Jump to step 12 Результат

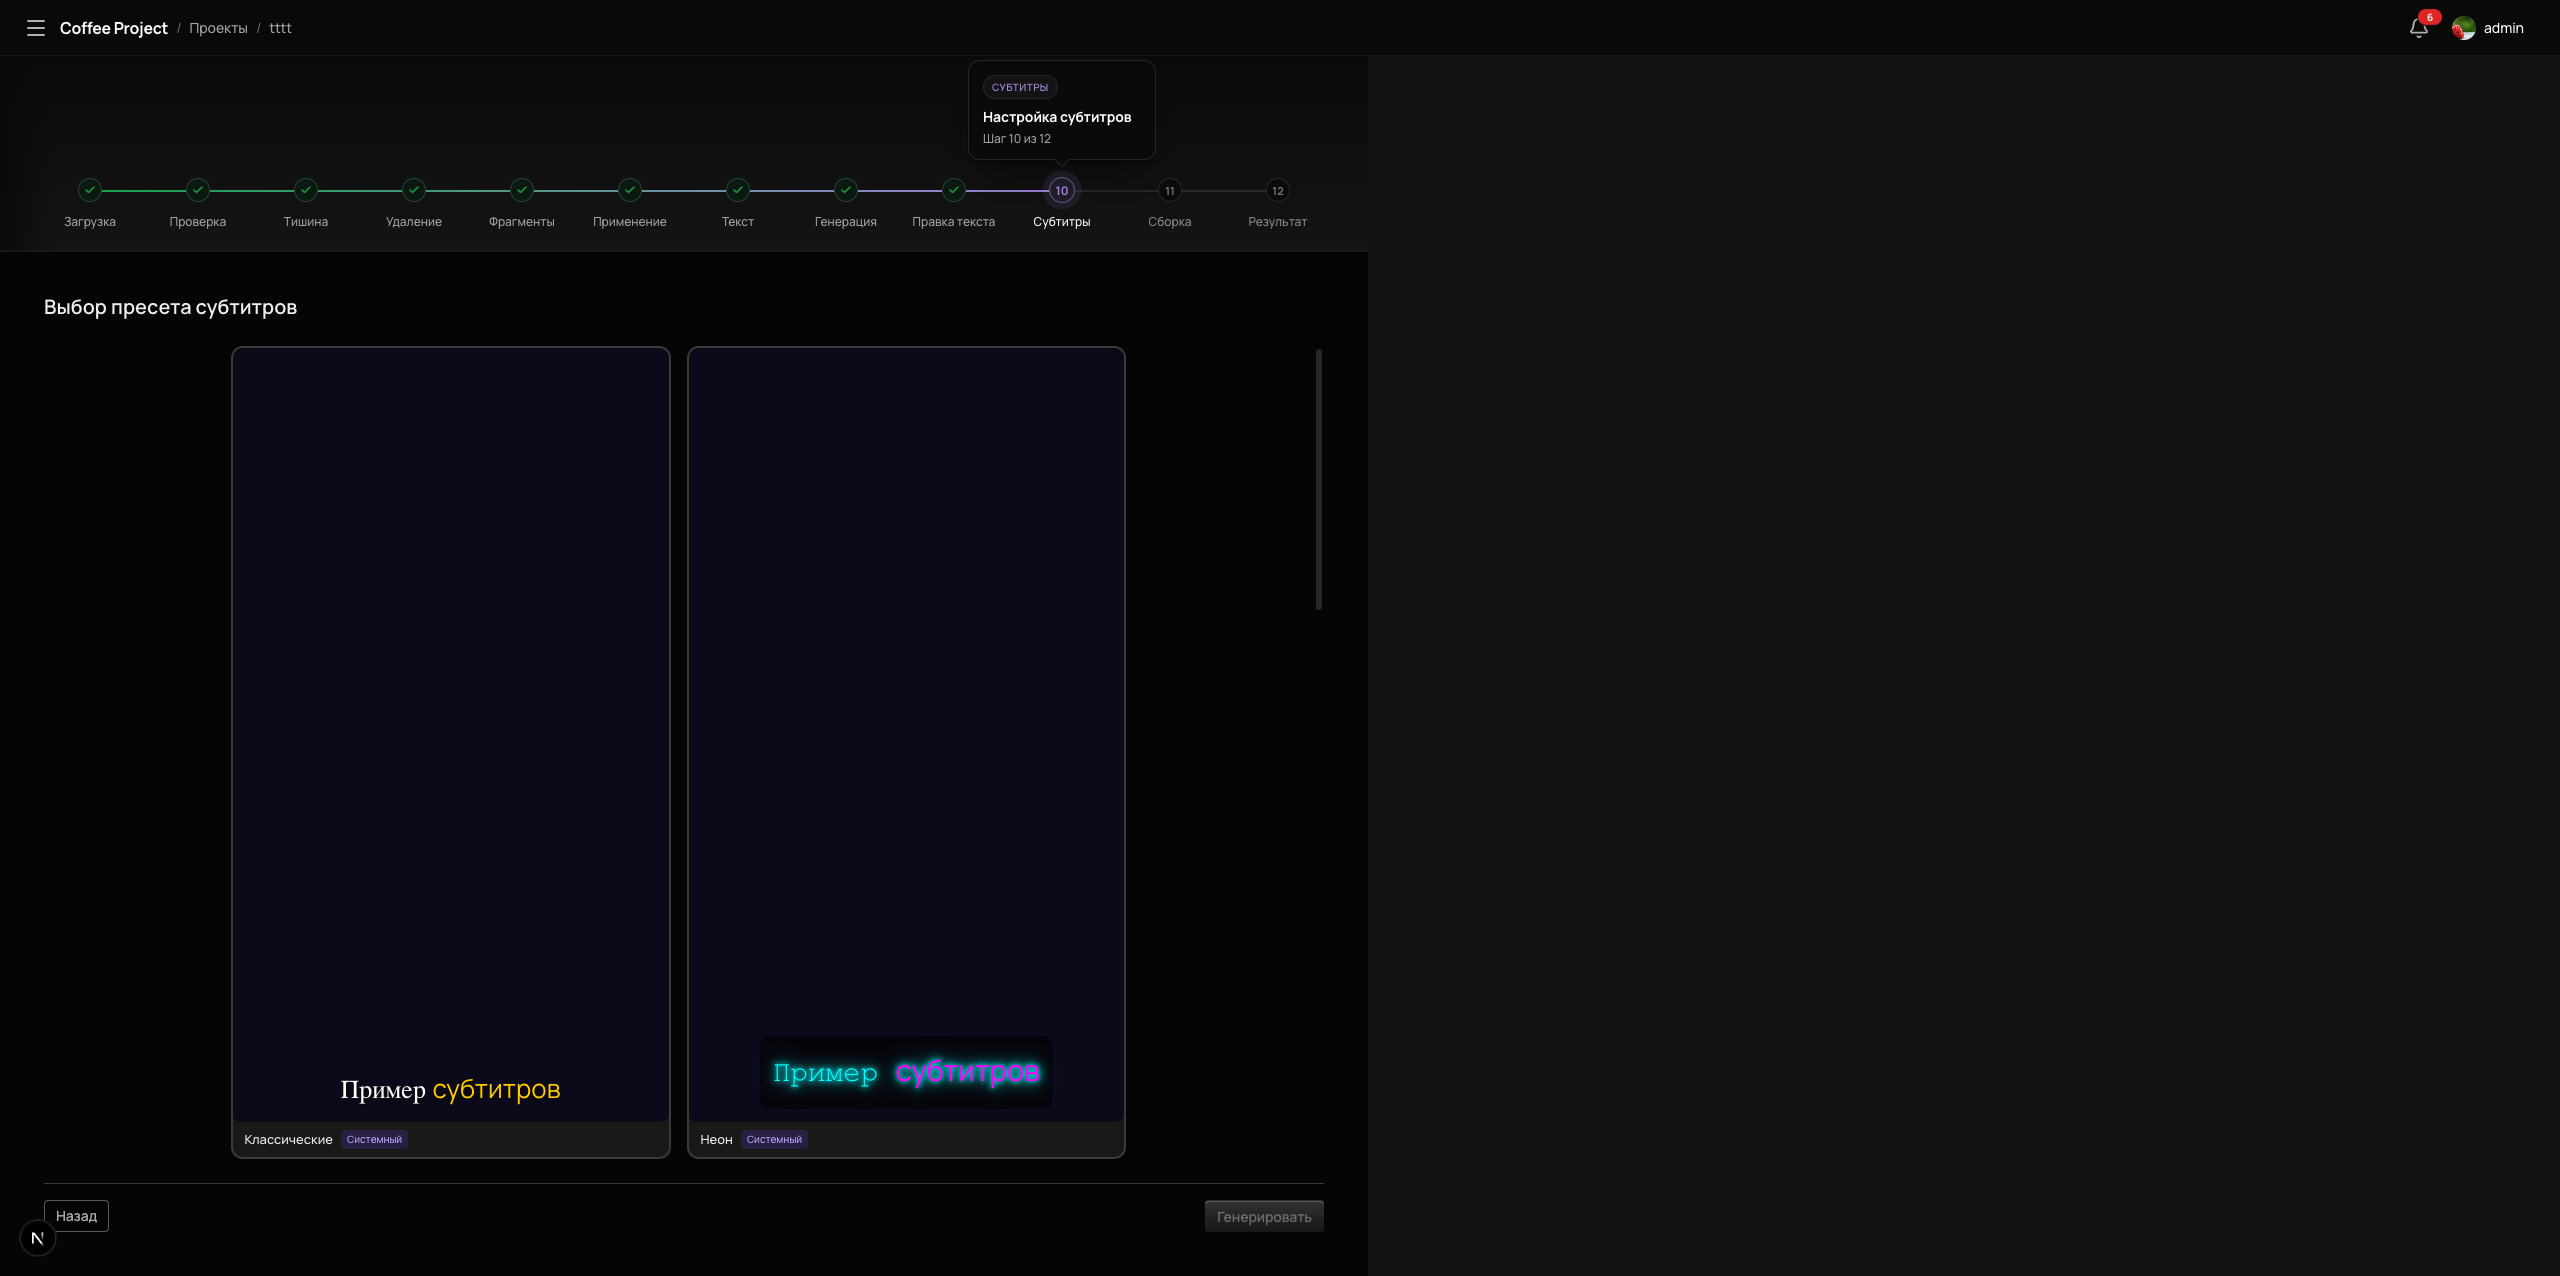click(x=1277, y=190)
